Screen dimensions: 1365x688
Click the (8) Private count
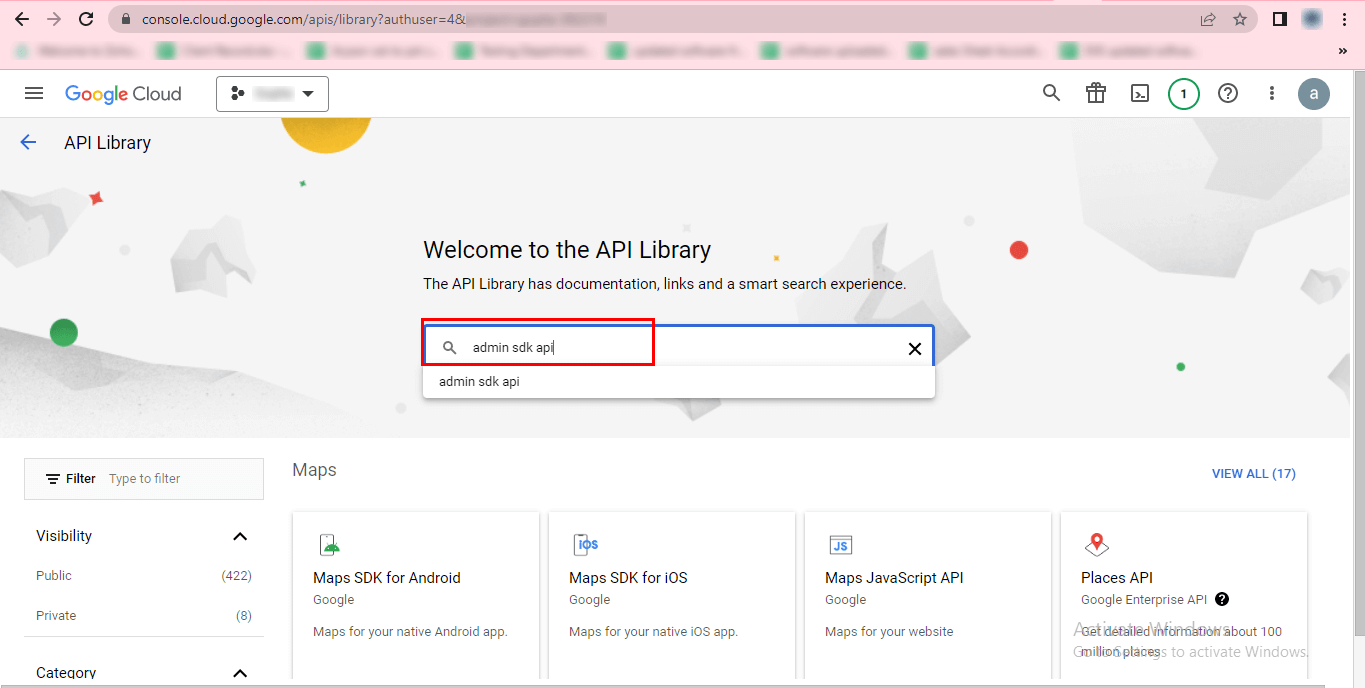point(244,616)
